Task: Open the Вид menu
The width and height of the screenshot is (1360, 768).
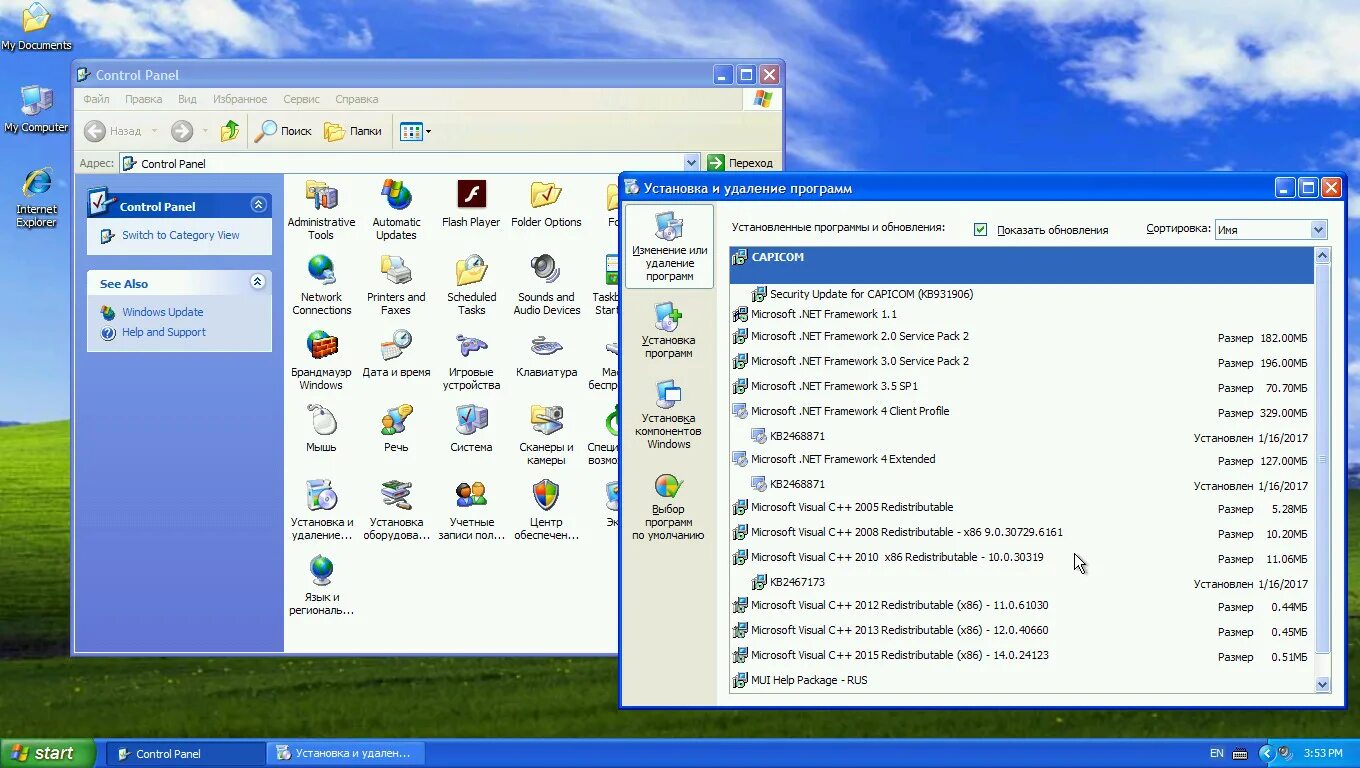Action: click(187, 99)
